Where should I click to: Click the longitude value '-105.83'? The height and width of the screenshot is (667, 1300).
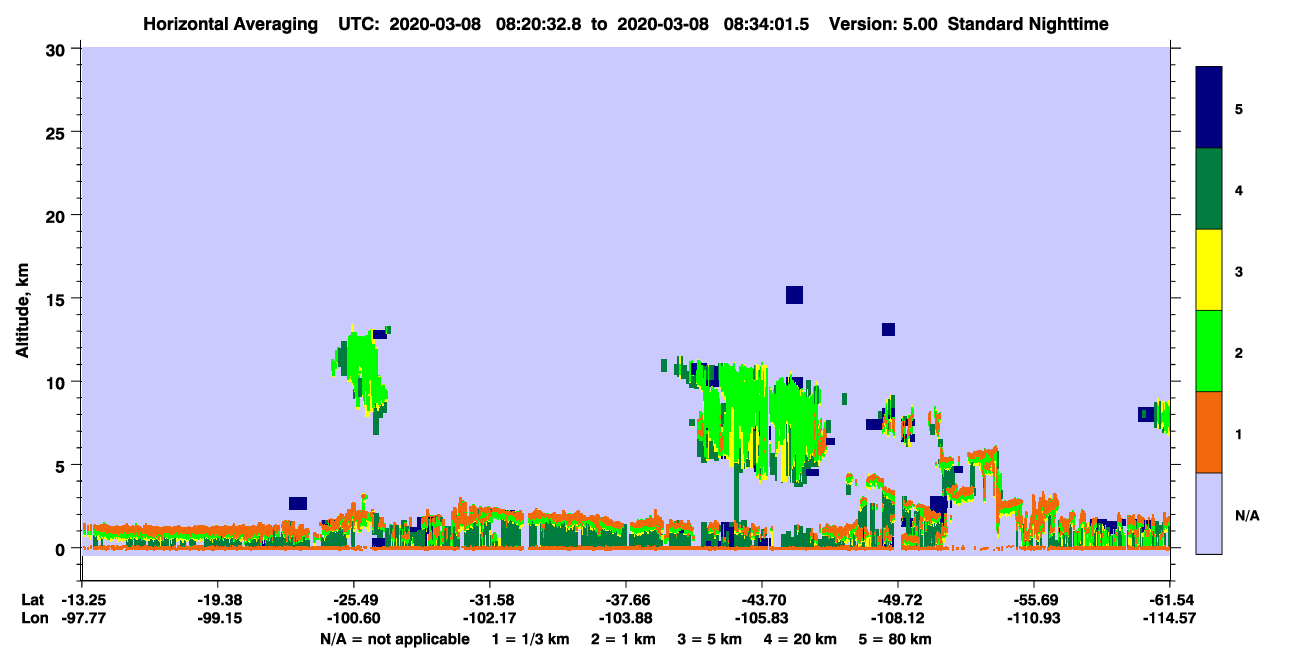tap(762, 618)
